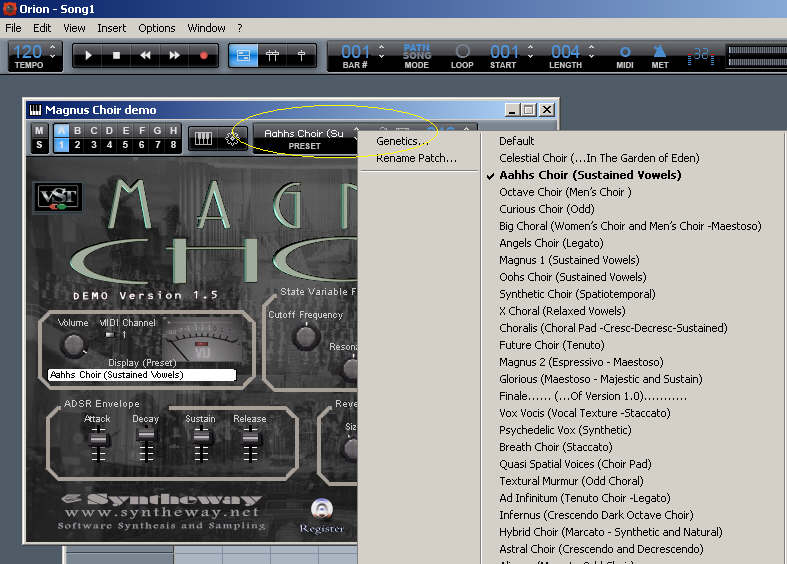Image resolution: width=787 pixels, height=564 pixels.
Task: Select pattern number 8
Action: pyautogui.click(x=173, y=145)
